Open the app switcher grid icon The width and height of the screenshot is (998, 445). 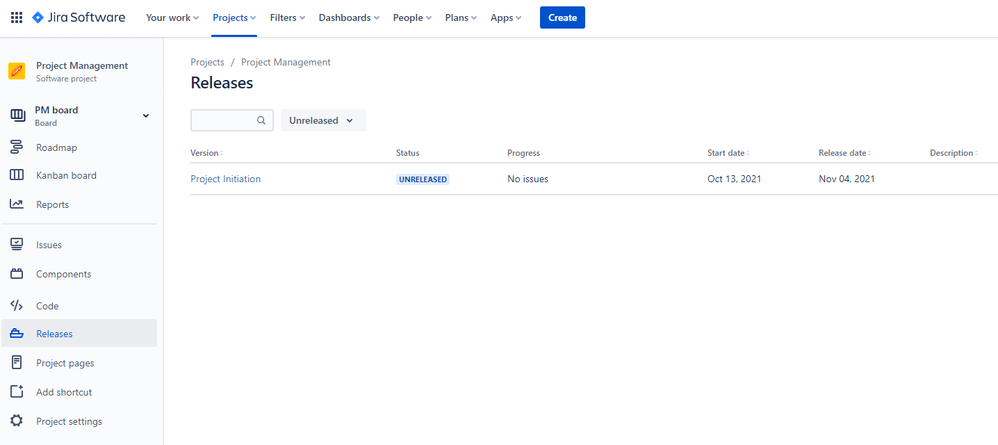pos(17,18)
